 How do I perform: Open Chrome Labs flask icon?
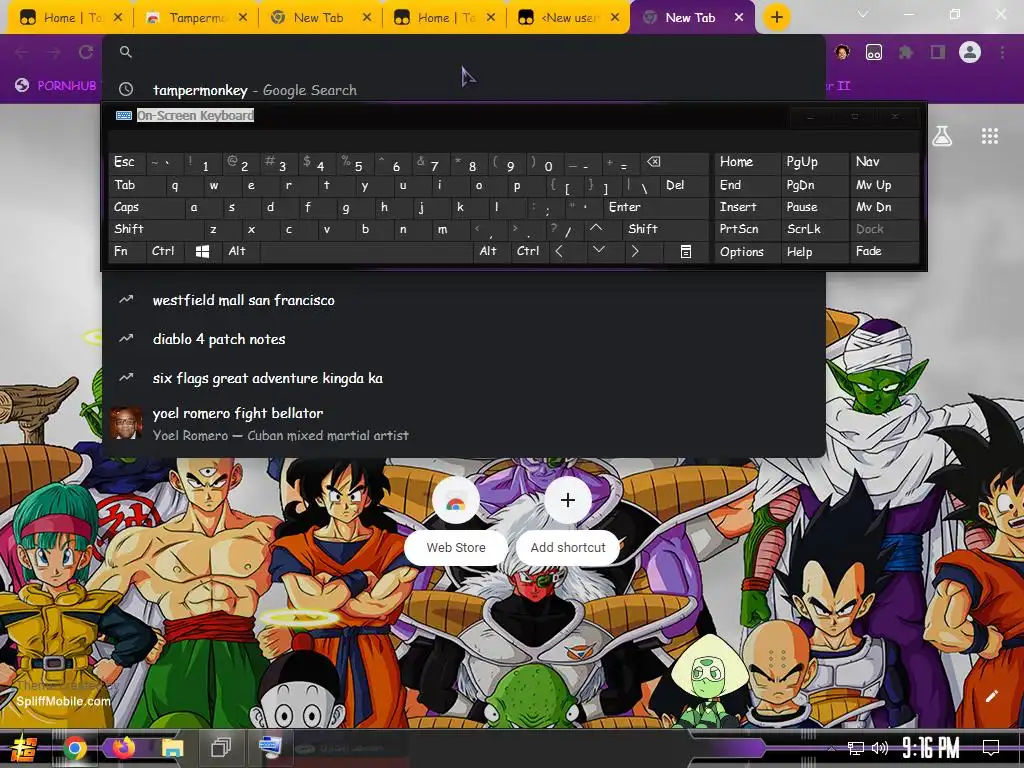[x=942, y=136]
